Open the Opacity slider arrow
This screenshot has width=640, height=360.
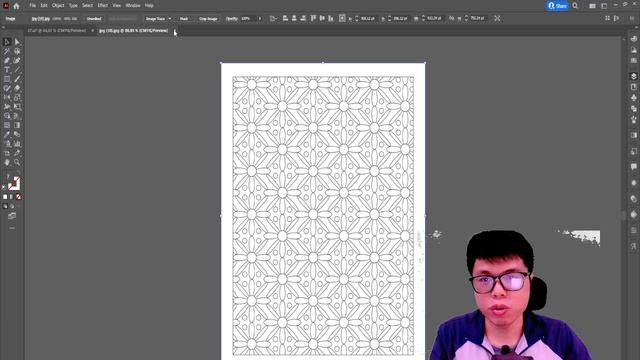tap(260, 19)
